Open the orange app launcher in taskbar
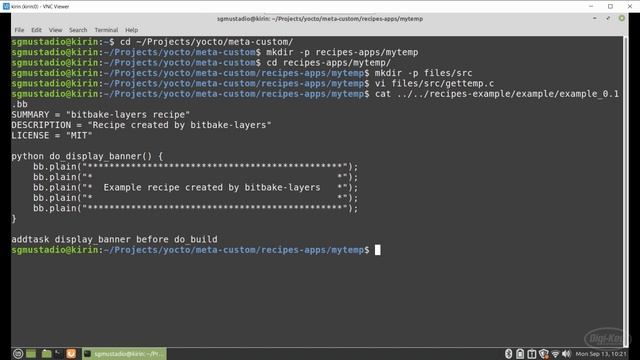This screenshot has height=360, width=640. pyautogui.click(x=71, y=354)
